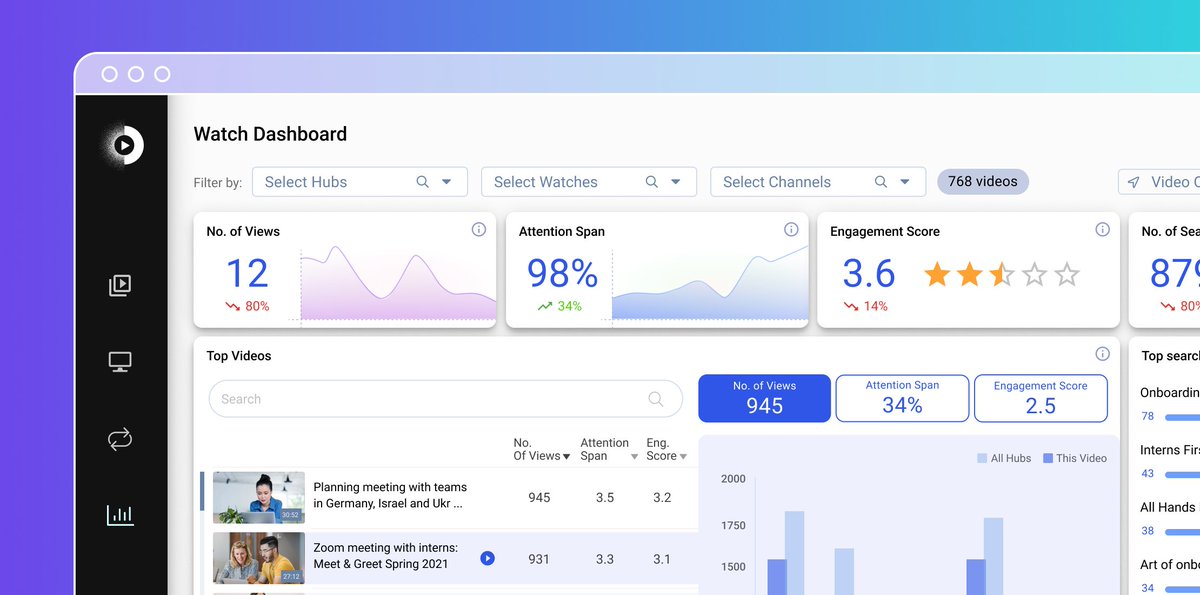The height and width of the screenshot is (595, 1200).
Task: Click the 945 views cell
Action: 539,498
